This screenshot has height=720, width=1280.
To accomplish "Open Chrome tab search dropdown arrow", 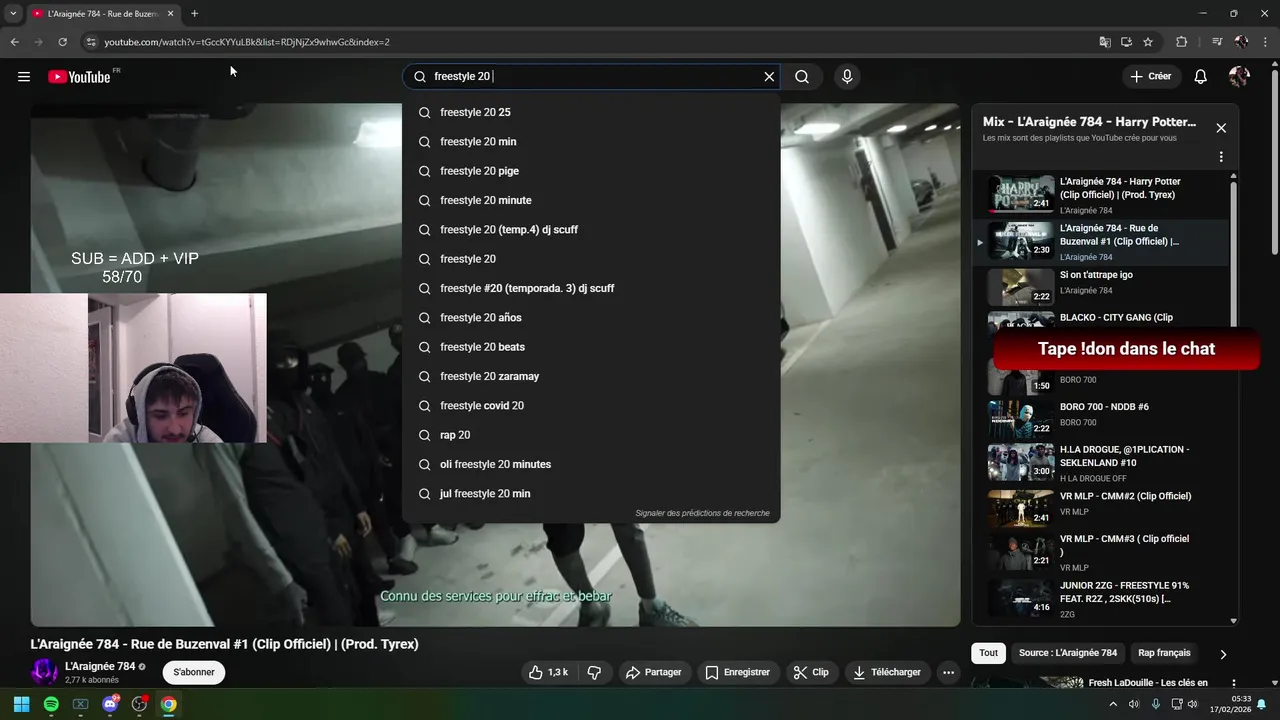I will pyautogui.click(x=13, y=14).
